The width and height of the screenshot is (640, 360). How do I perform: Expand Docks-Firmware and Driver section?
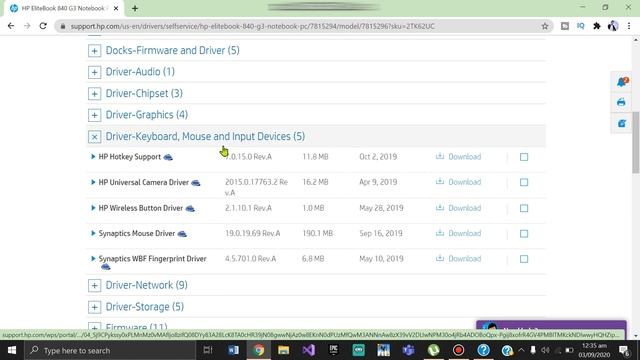(94, 51)
